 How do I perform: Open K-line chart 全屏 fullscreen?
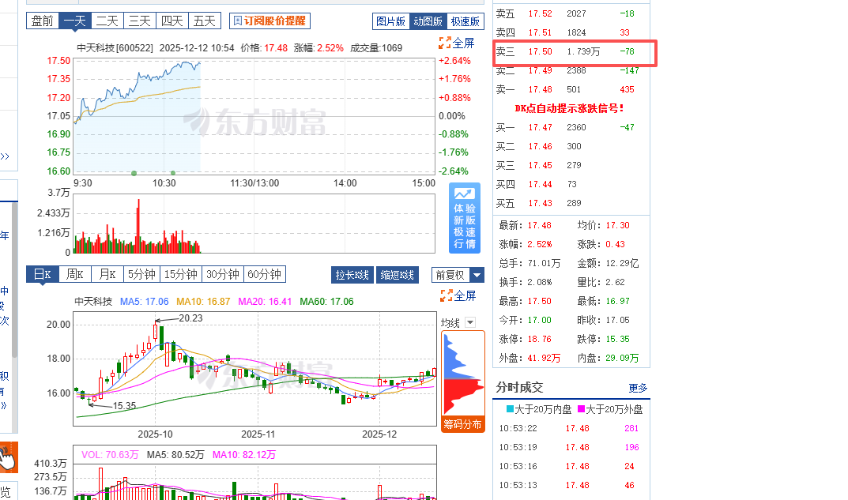[x=458, y=296]
